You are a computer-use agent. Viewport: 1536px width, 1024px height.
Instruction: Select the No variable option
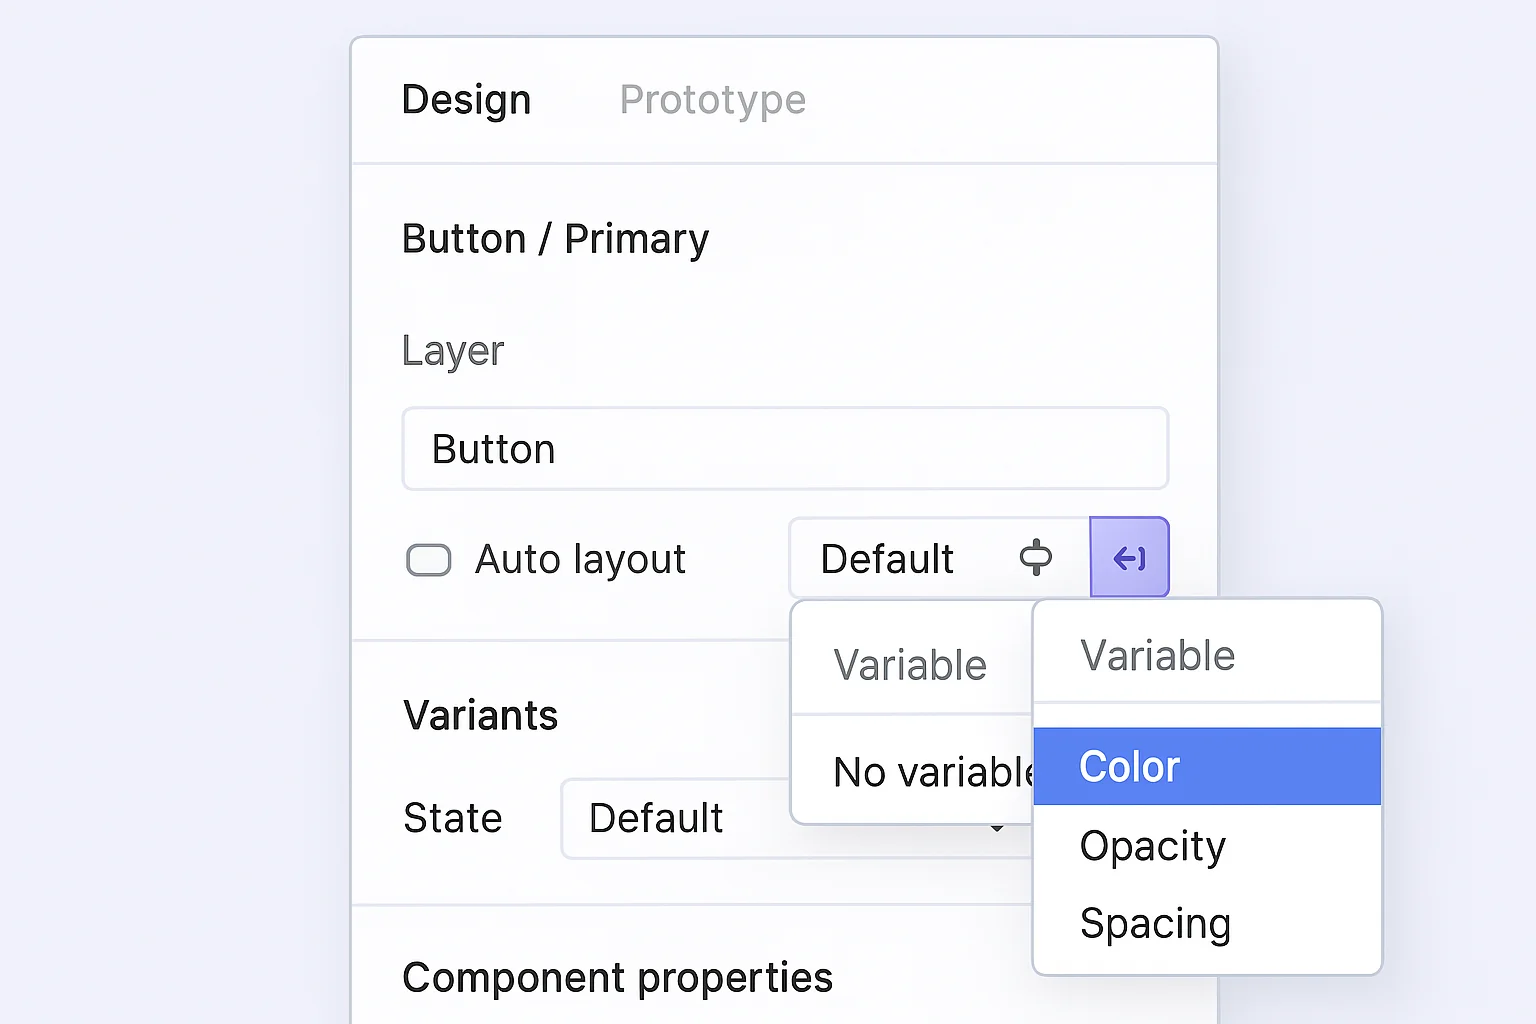pyautogui.click(x=930, y=772)
